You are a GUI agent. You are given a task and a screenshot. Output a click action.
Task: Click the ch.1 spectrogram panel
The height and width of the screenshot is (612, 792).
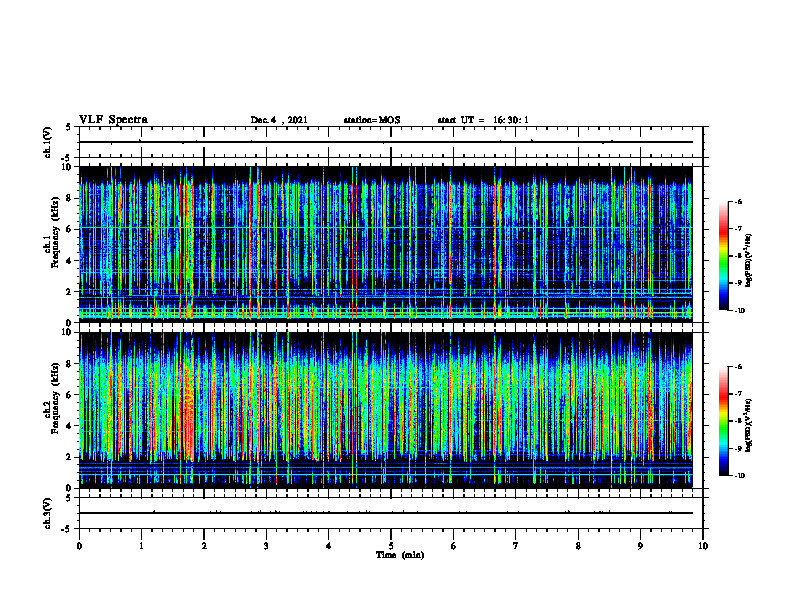pos(386,244)
